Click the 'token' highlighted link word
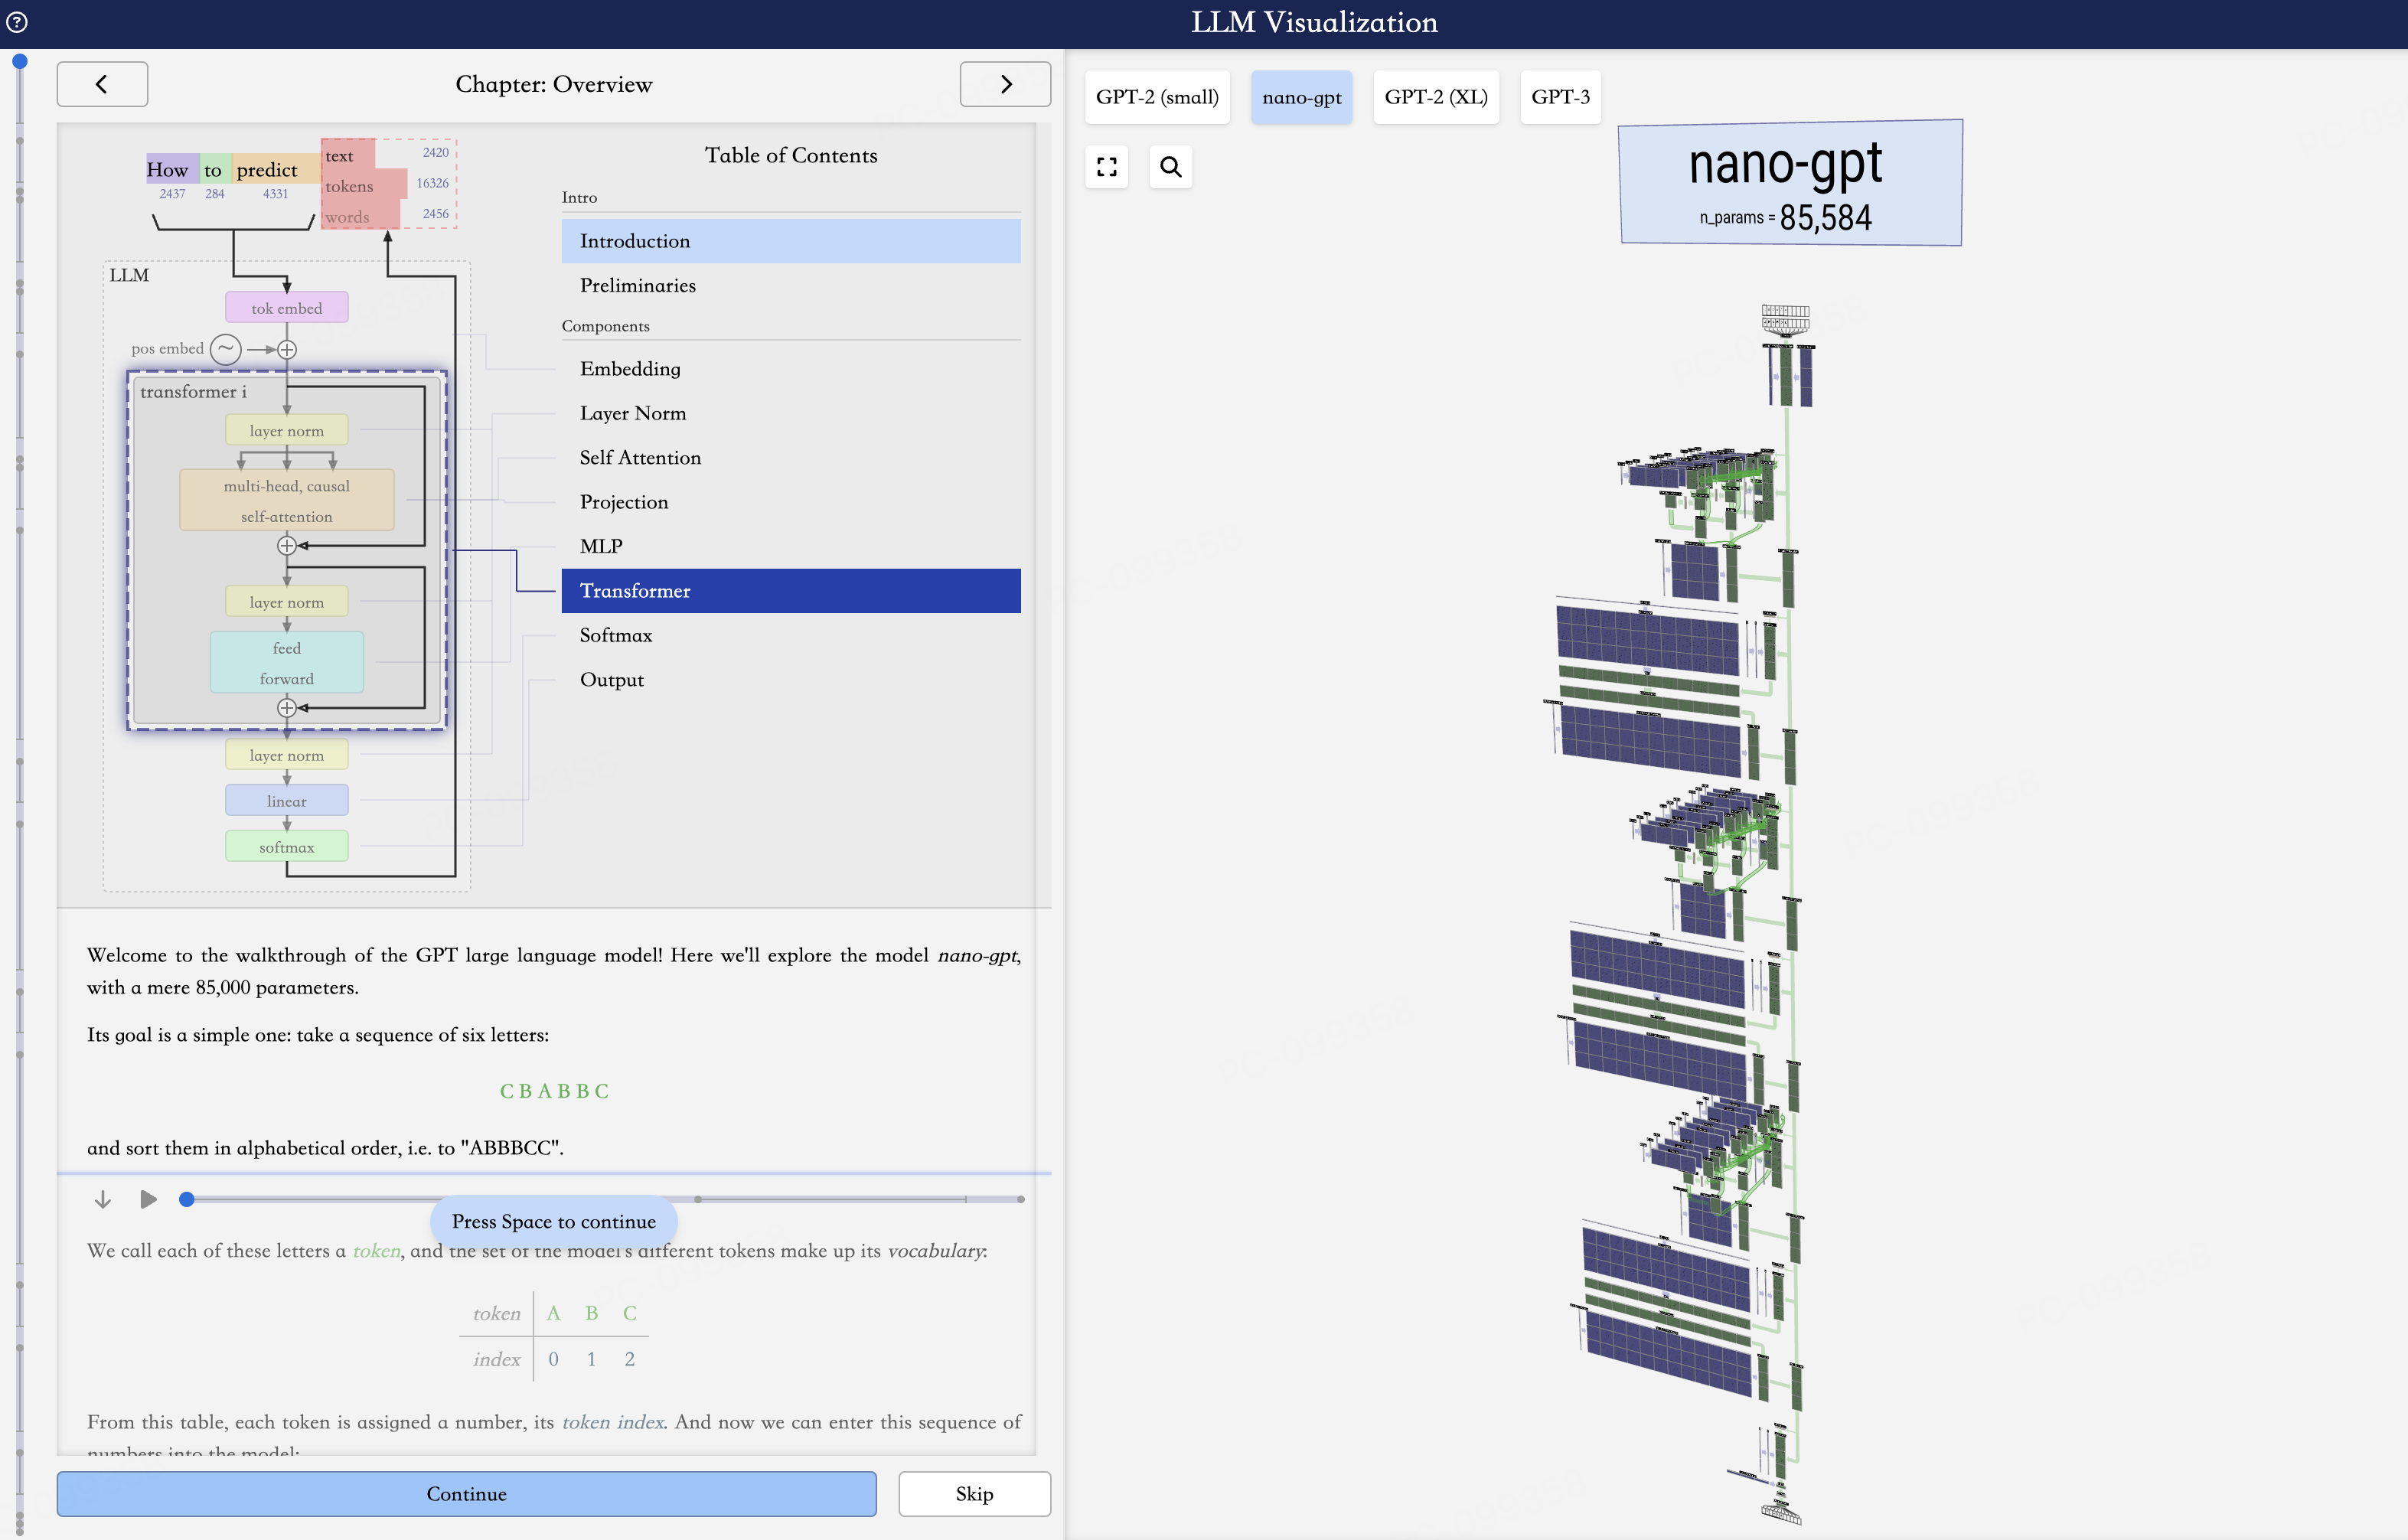2408x1540 pixels. [376, 1251]
